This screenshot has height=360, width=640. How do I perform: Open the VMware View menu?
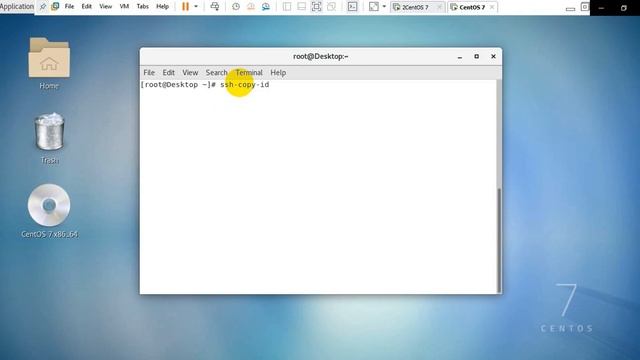click(105, 7)
